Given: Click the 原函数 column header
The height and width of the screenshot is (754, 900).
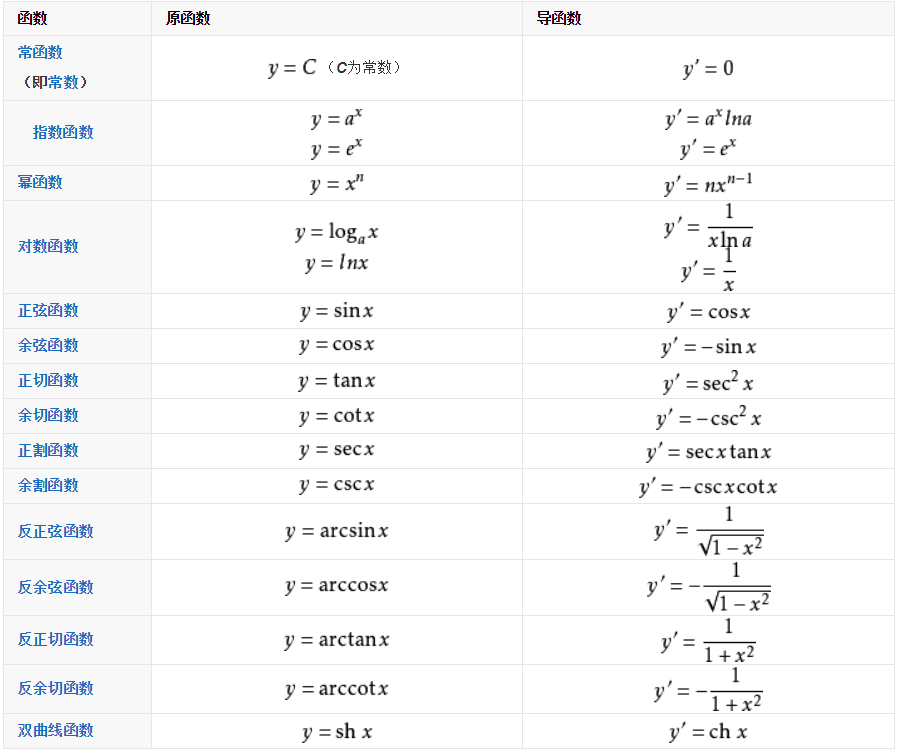Looking at the screenshot, I should pos(188,19).
